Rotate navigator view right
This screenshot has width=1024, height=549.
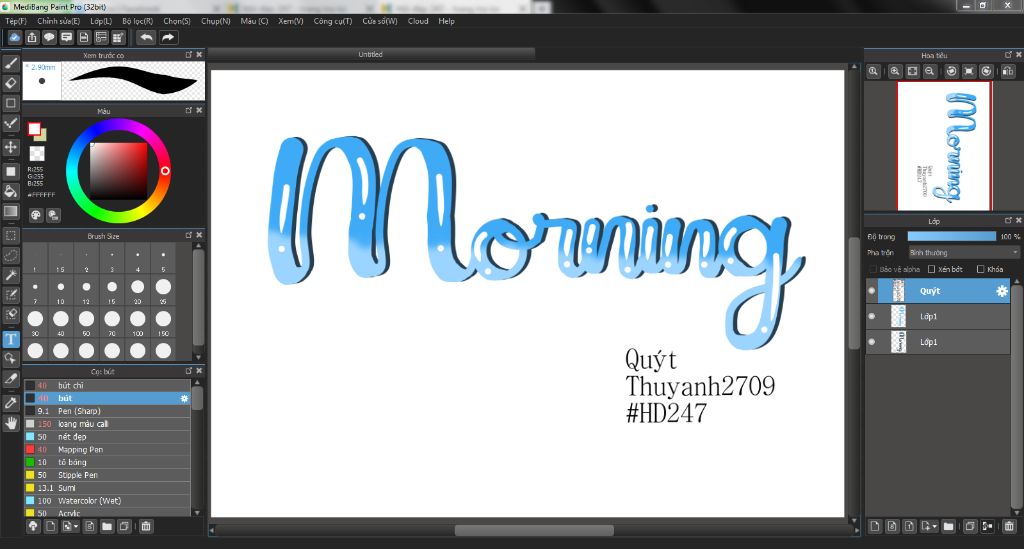986,71
